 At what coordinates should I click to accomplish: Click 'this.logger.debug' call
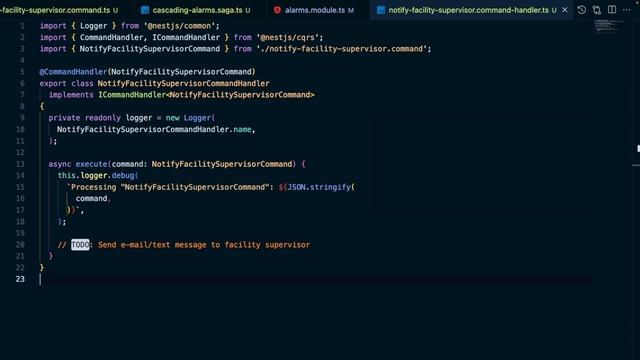point(96,176)
